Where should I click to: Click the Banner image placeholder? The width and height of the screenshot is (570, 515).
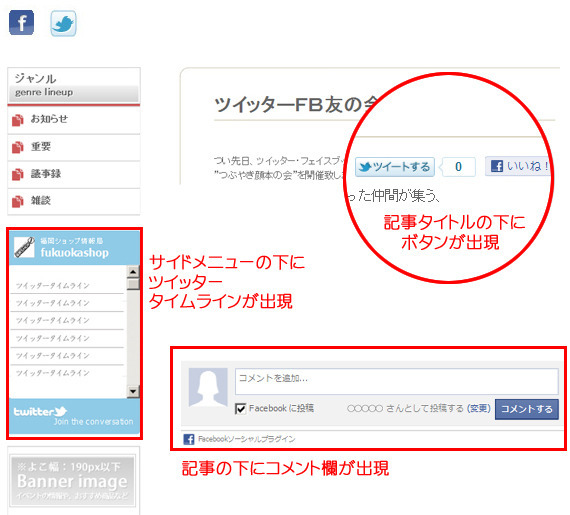coord(72,480)
